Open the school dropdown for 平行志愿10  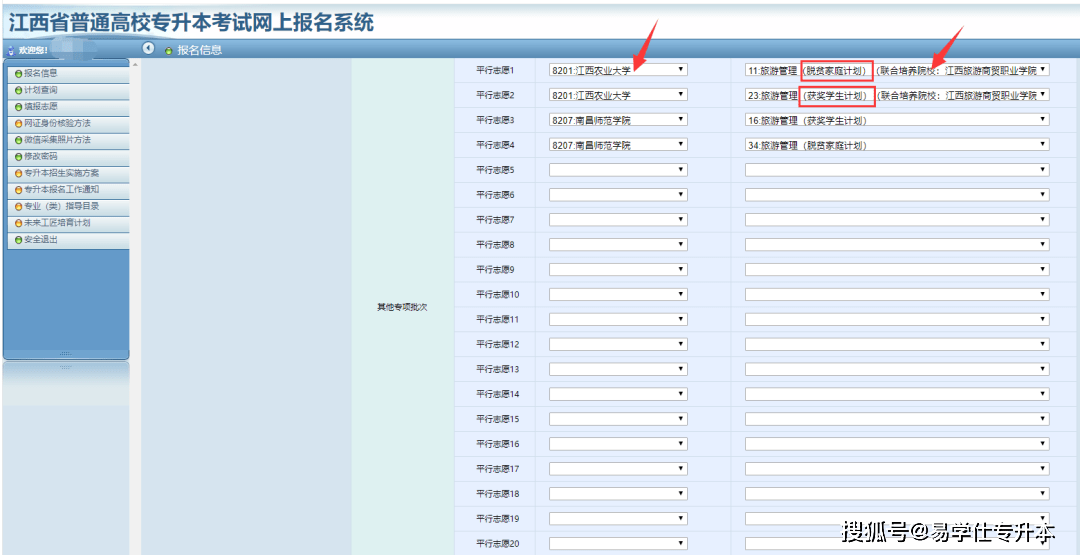[x=618, y=295]
